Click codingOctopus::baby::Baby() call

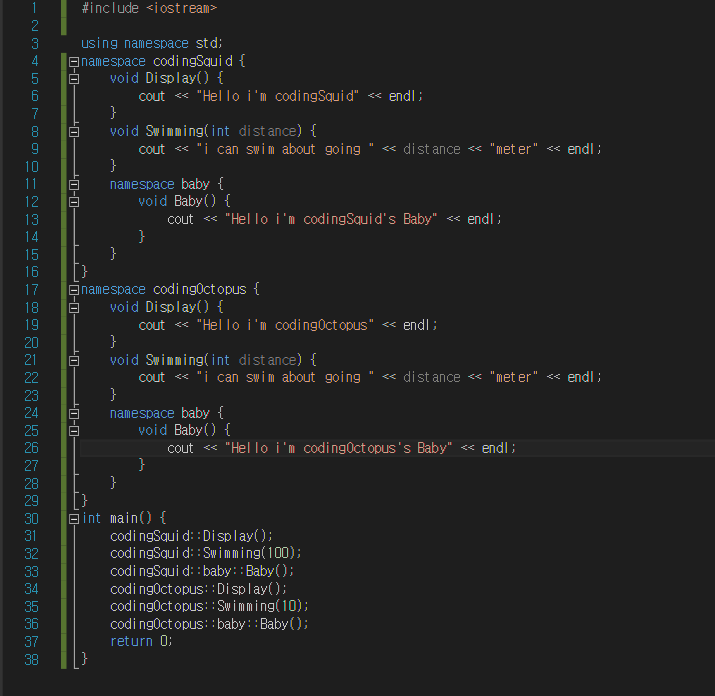[209, 624]
